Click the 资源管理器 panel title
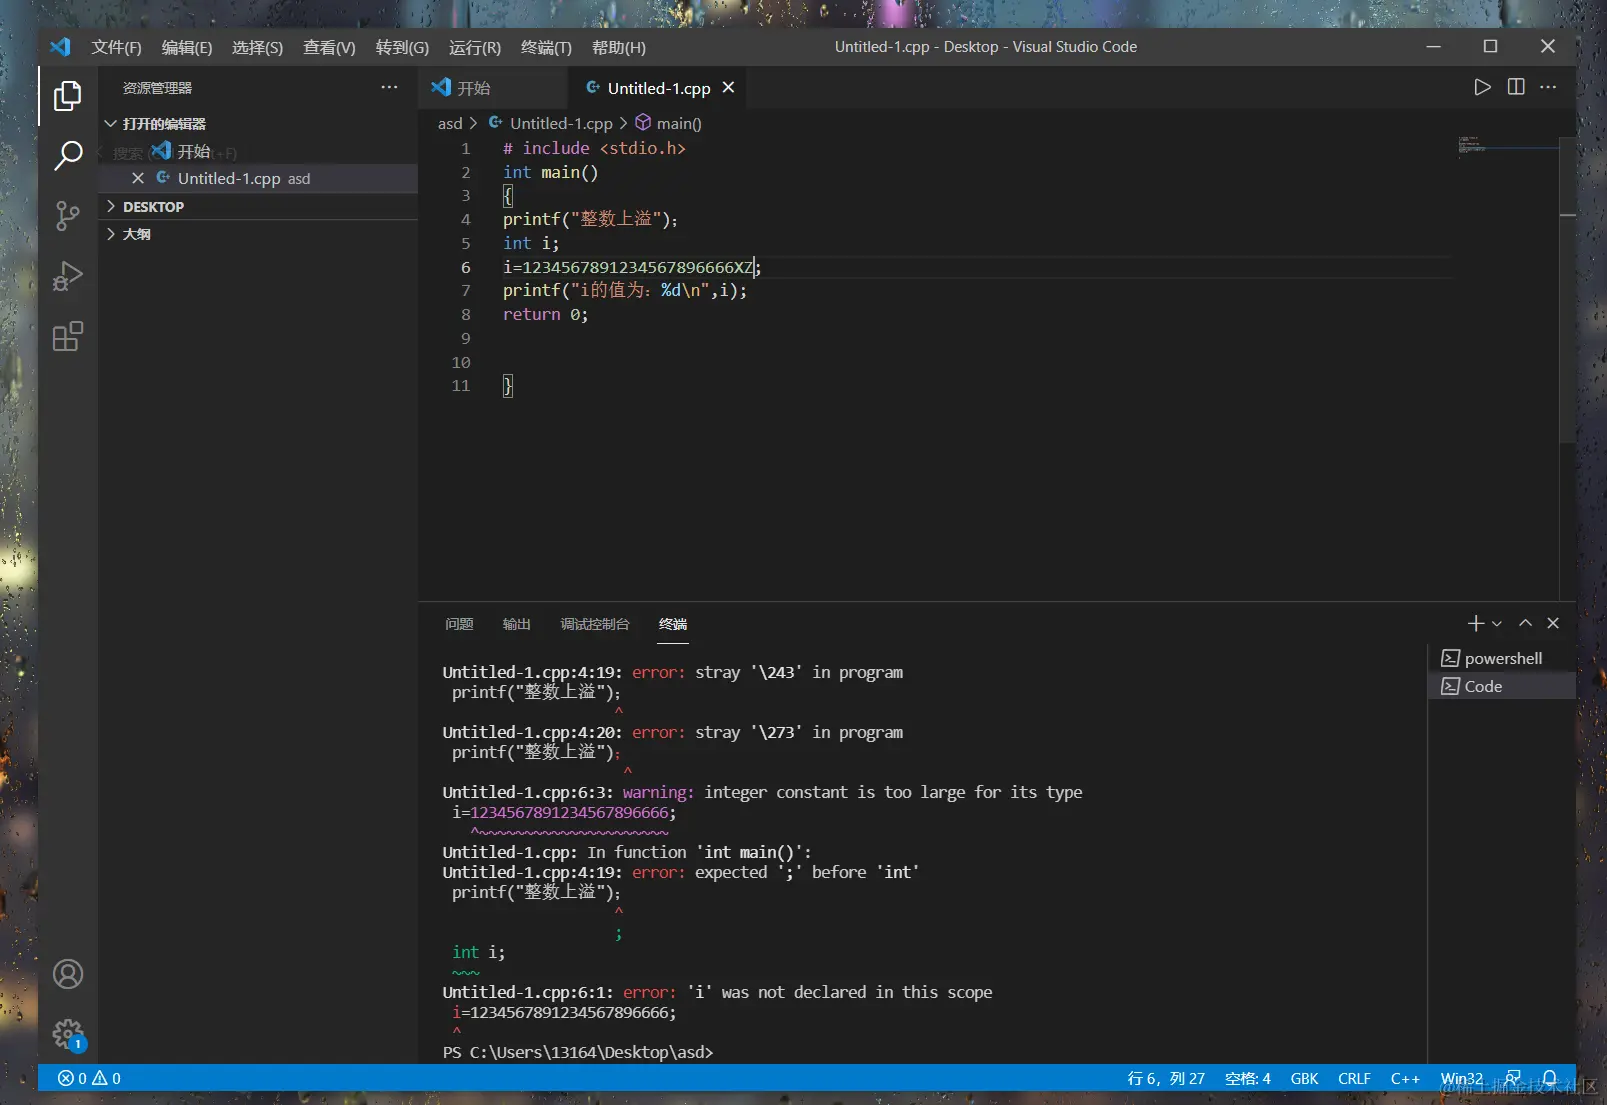Image resolution: width=1607 pixels, height=1105 pixels. coord(157,88)
